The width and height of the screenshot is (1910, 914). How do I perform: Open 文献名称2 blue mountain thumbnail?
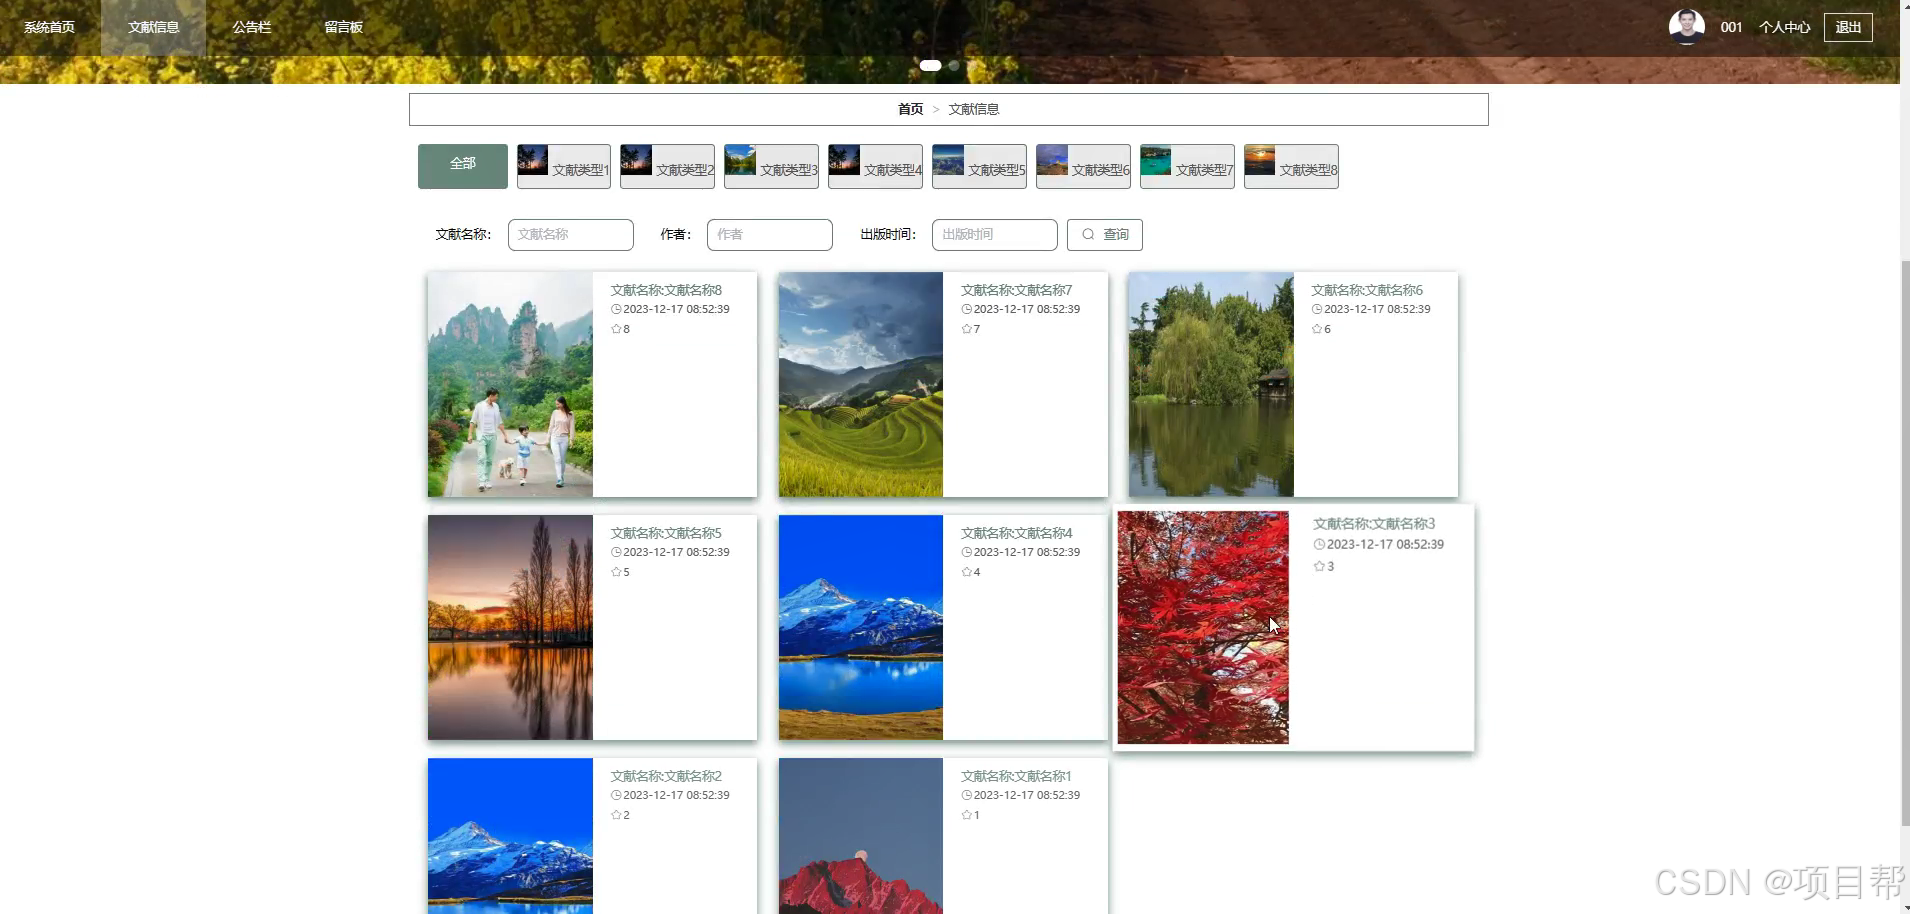click(x=510, y=835)
